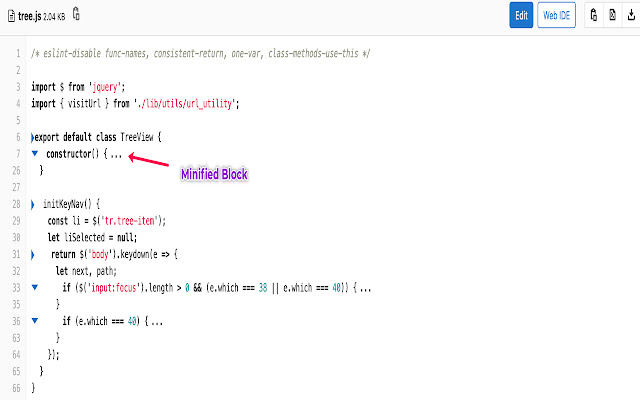Click the Edit button
The image size is (640, 400).
click(x=521, y=15)
